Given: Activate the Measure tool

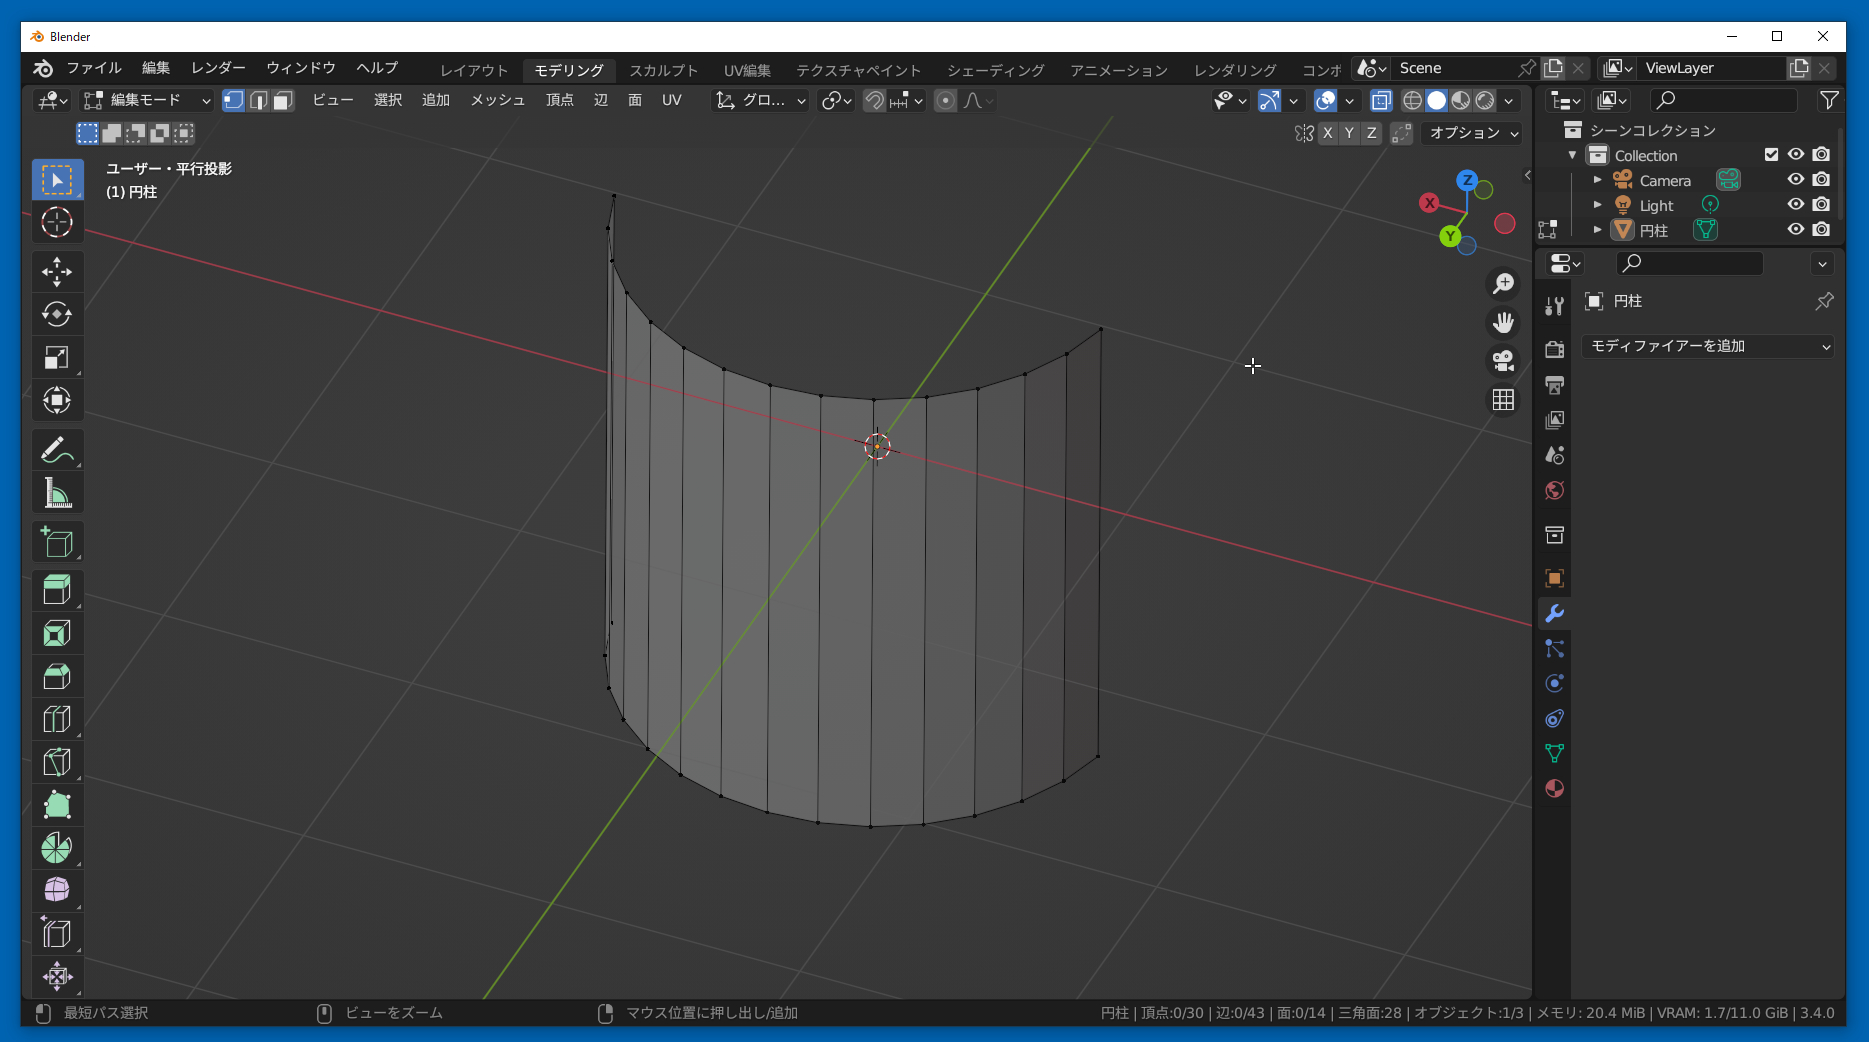Looking at the screenshot, I should coord(57,493).
